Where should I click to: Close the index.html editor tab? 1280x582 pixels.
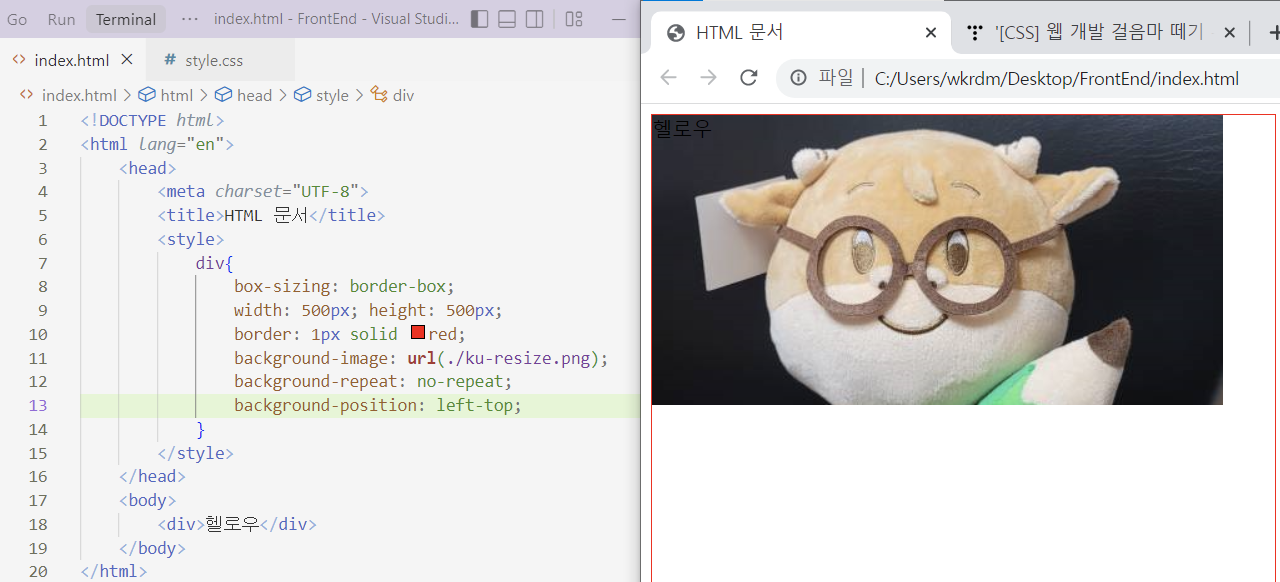(127, 60)
